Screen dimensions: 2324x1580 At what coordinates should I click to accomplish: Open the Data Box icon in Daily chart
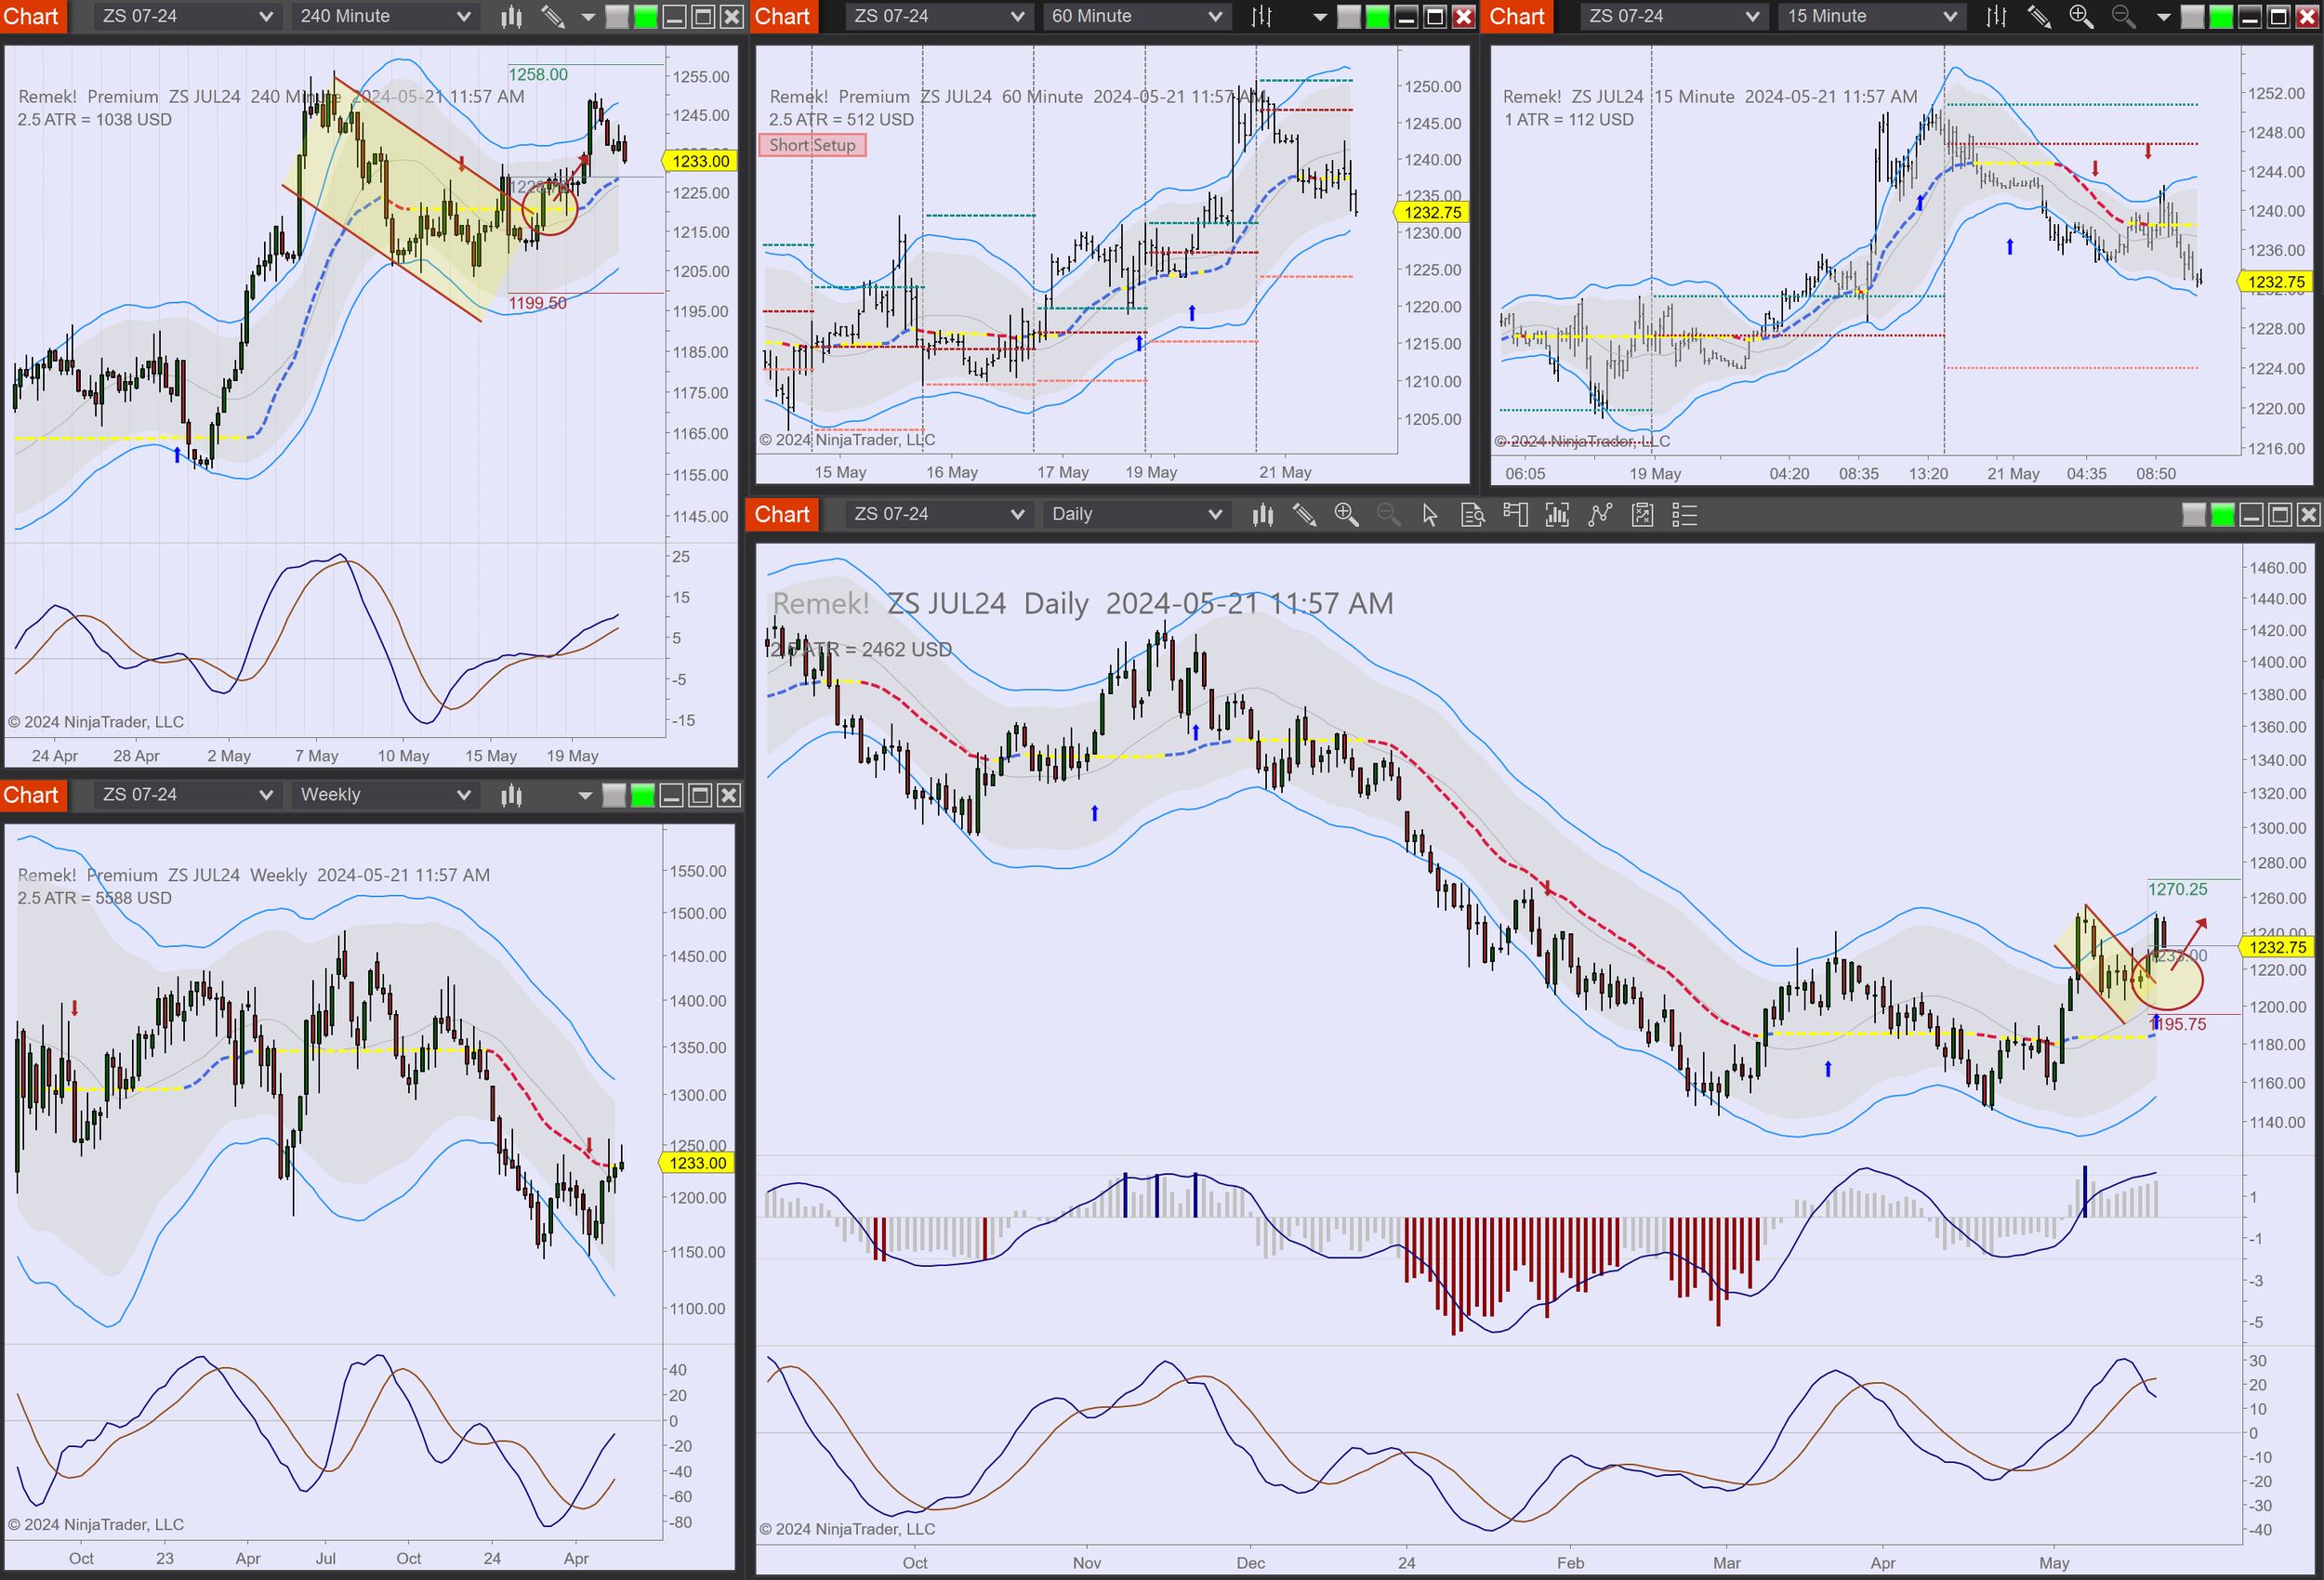click(1472, 515)
